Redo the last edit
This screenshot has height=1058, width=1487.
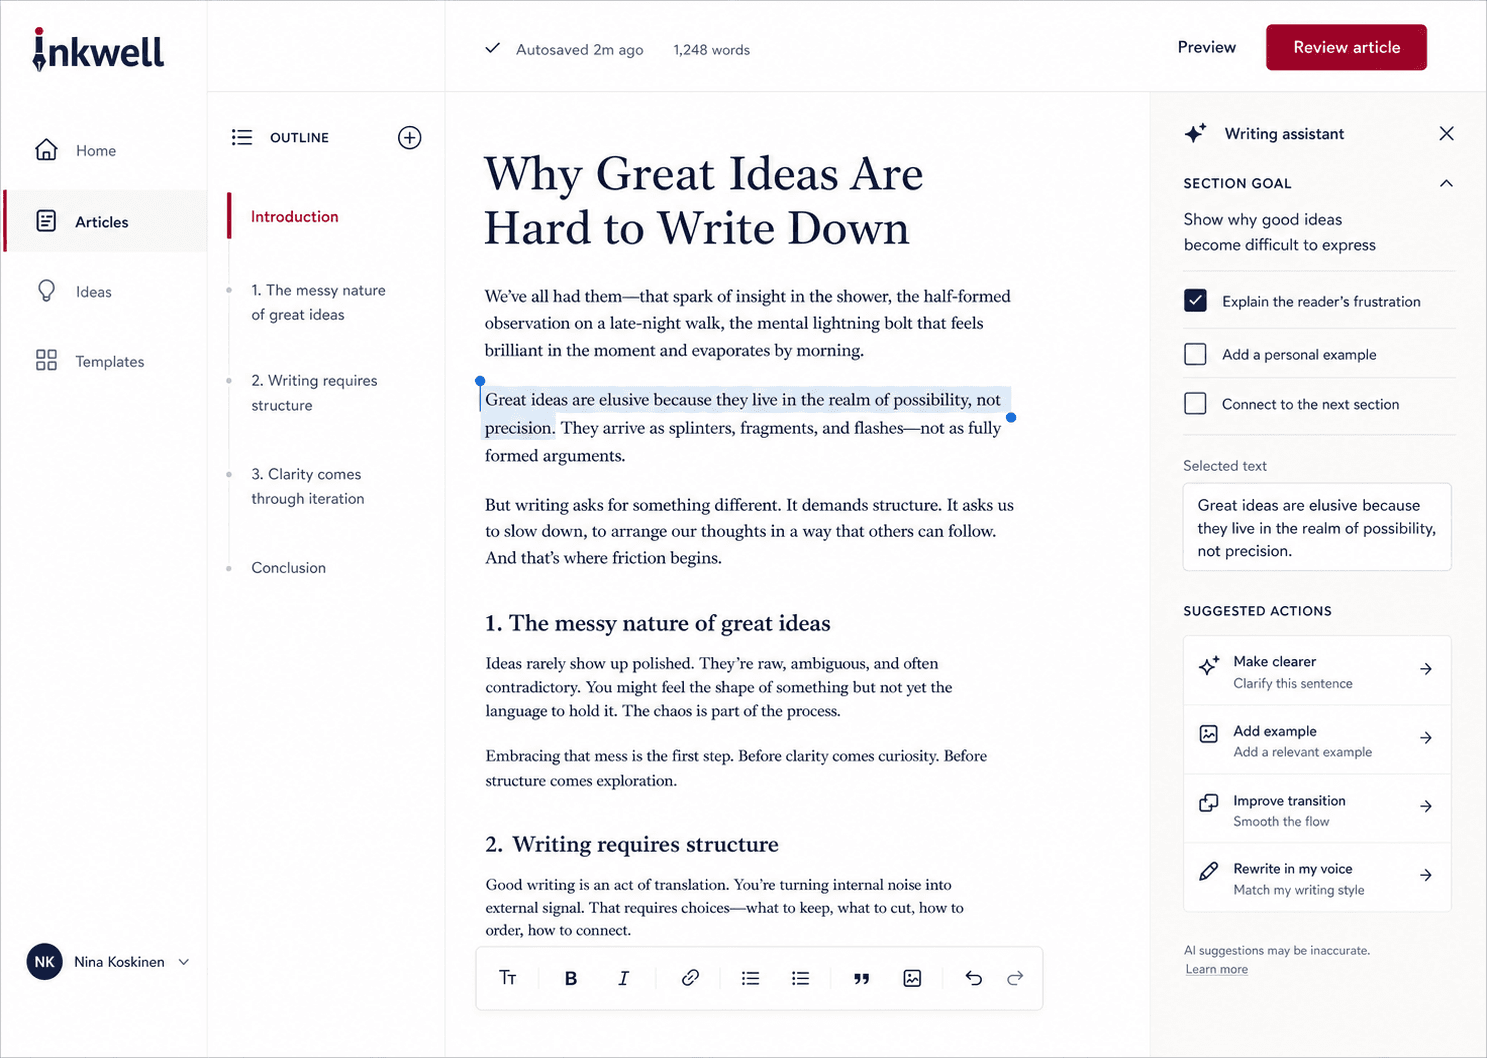point(1015,978)
